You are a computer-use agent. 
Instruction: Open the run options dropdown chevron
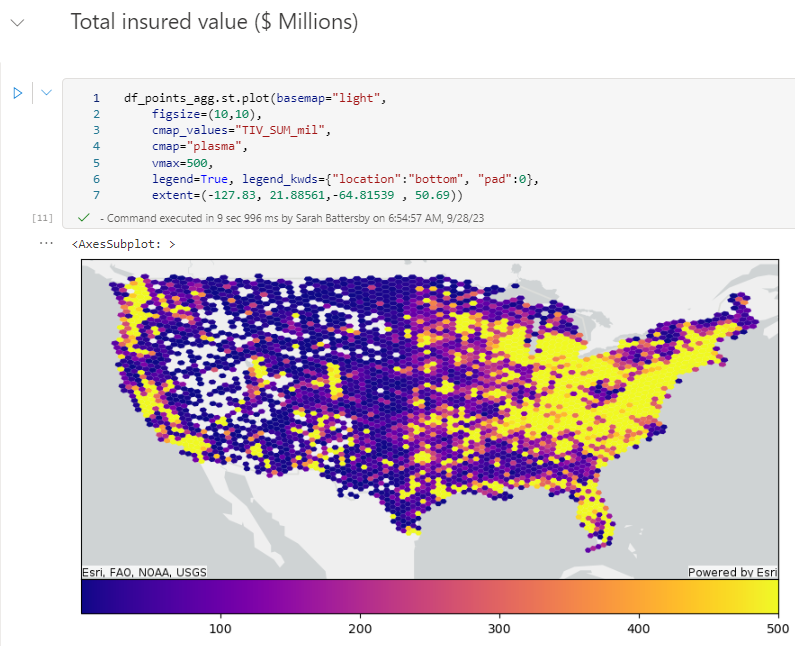point(46,93)
